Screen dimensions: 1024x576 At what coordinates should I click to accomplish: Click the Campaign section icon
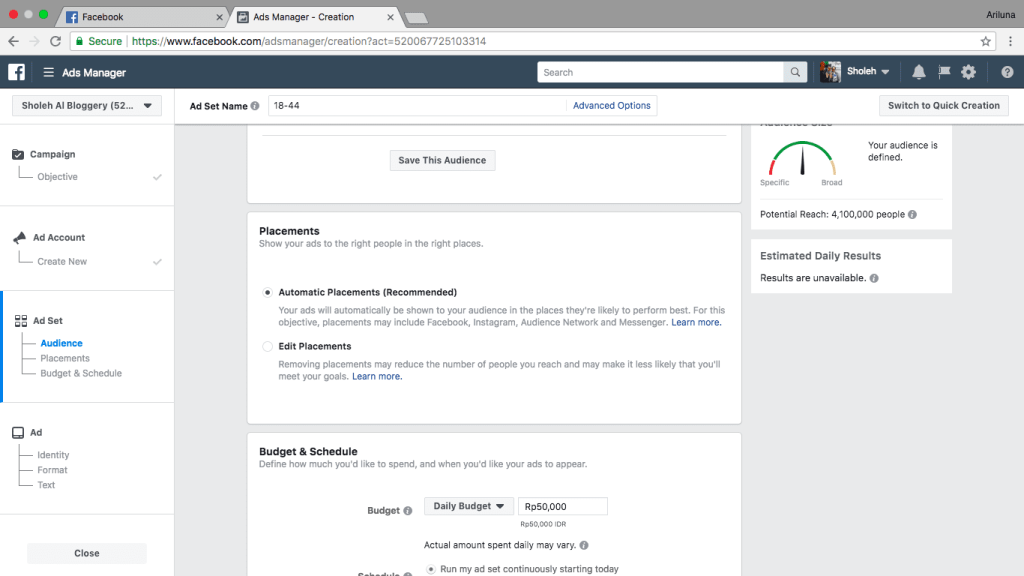[x=18, y=154]
